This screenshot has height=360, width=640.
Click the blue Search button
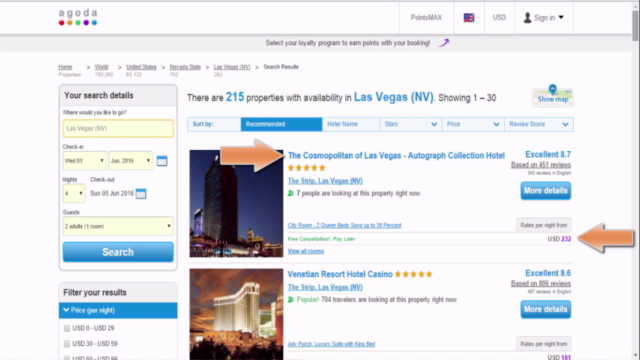[118, 252]
